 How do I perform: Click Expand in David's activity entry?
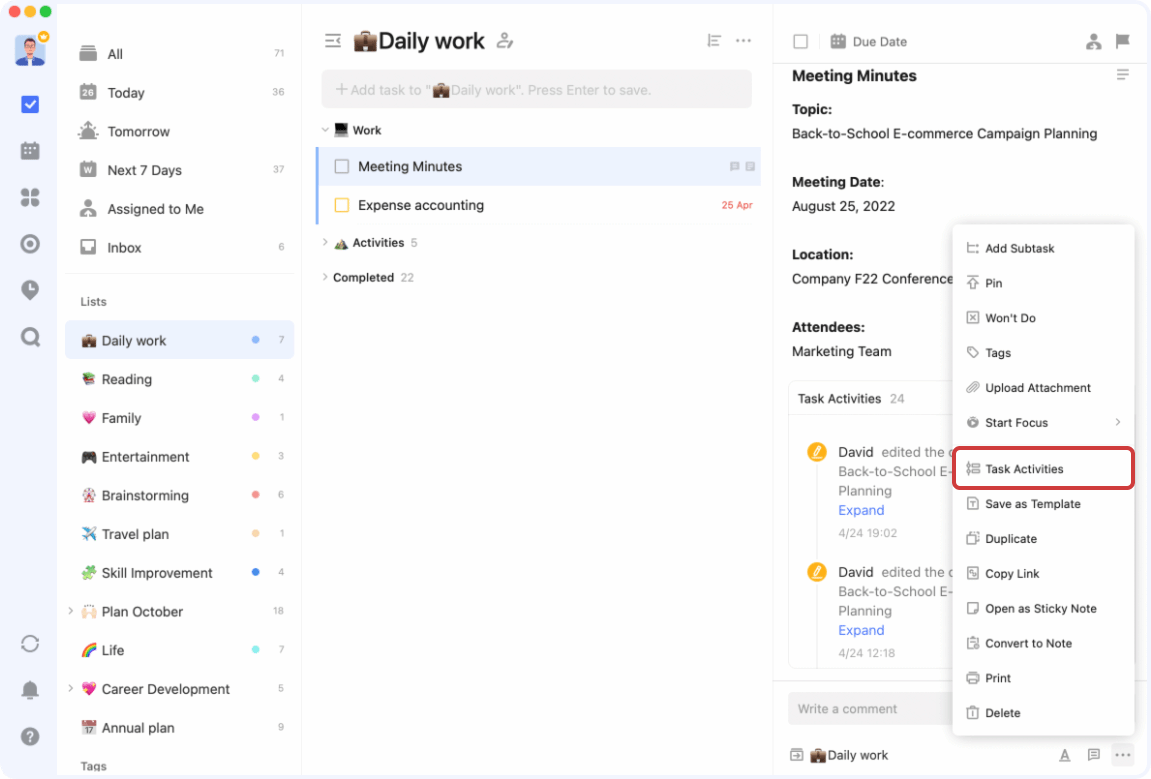(x=860, y=510)
